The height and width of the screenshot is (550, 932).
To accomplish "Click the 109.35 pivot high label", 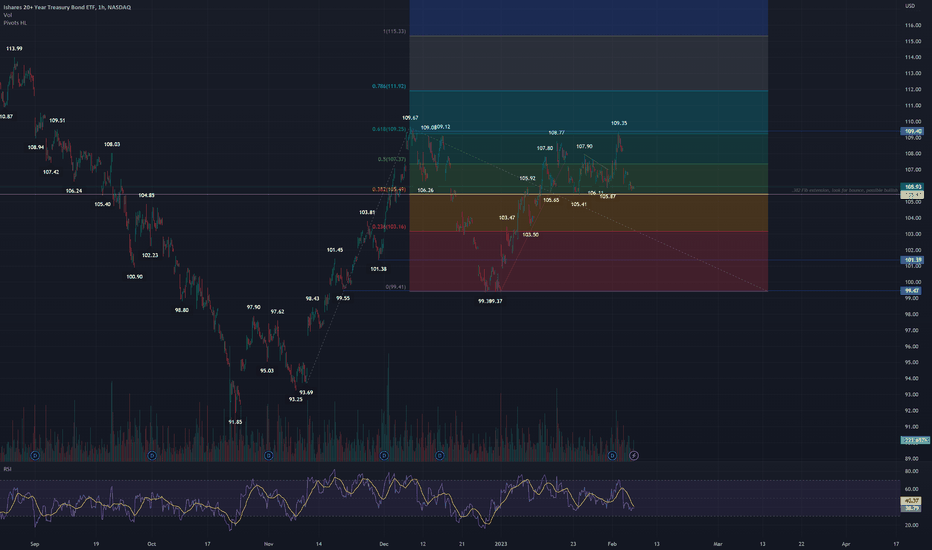I will pos(619,123).
